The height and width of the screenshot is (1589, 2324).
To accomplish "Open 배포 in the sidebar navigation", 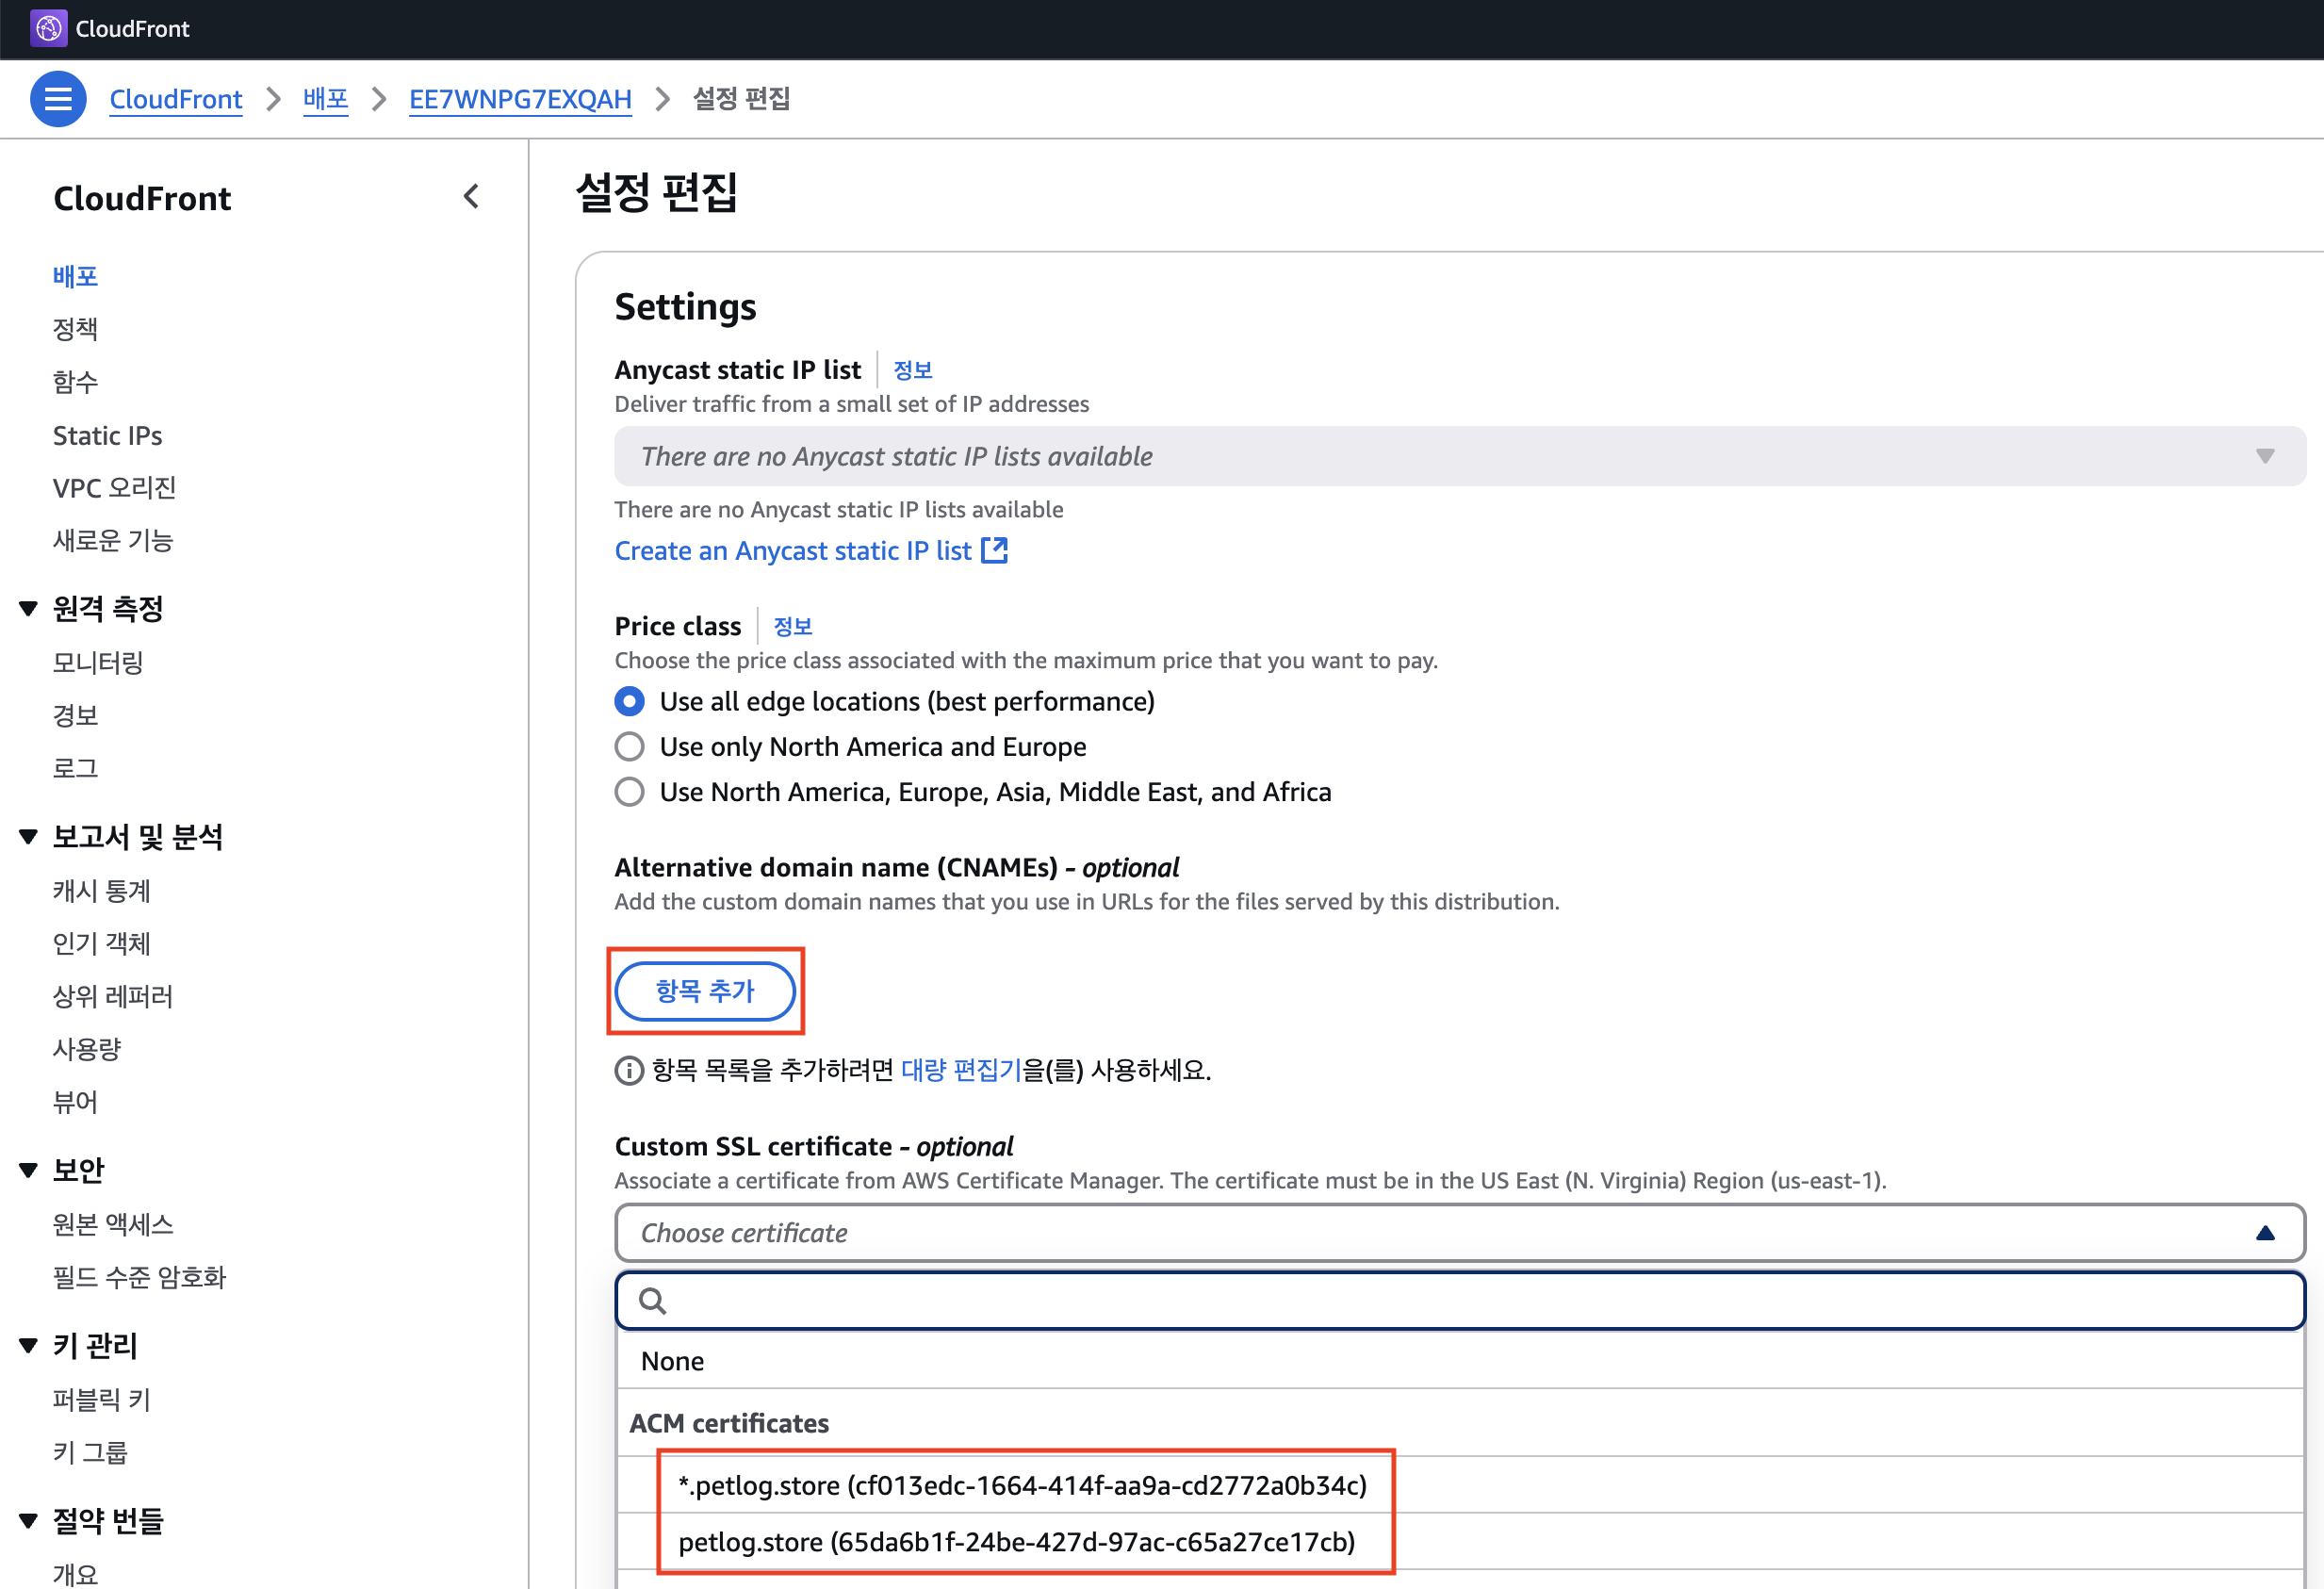I will [x=75, y=276].
